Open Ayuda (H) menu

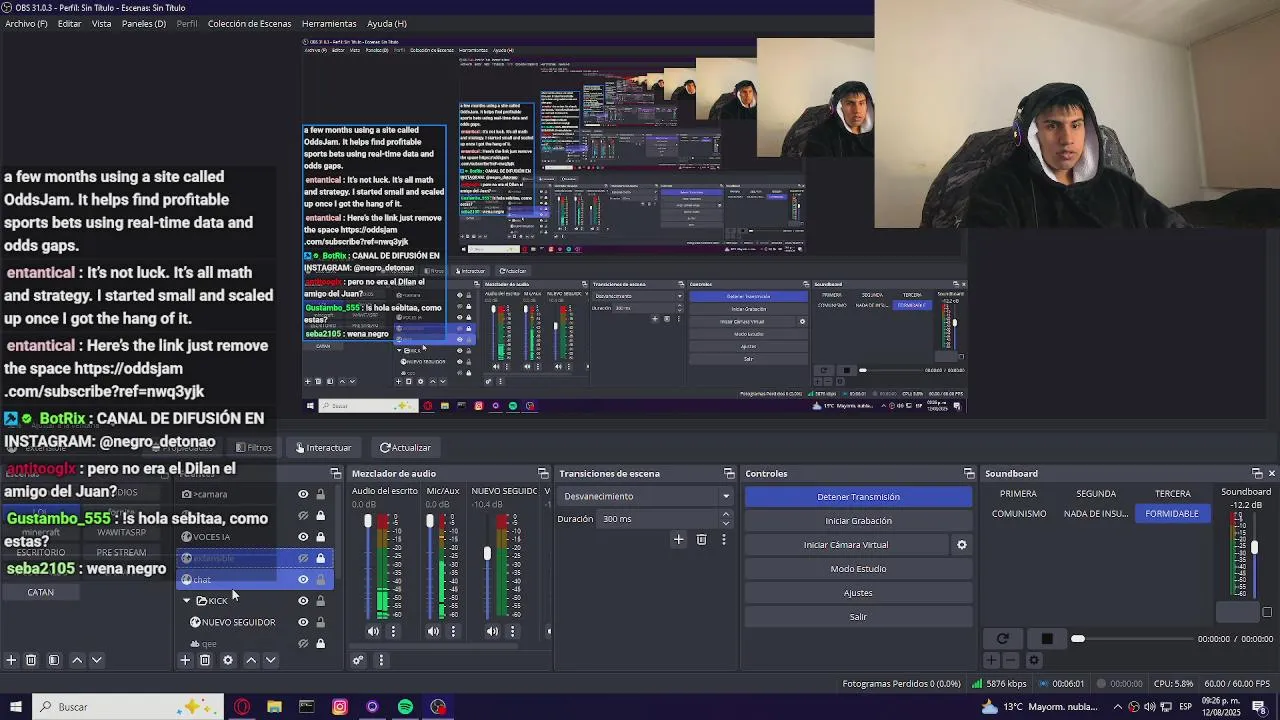[387, 23]
